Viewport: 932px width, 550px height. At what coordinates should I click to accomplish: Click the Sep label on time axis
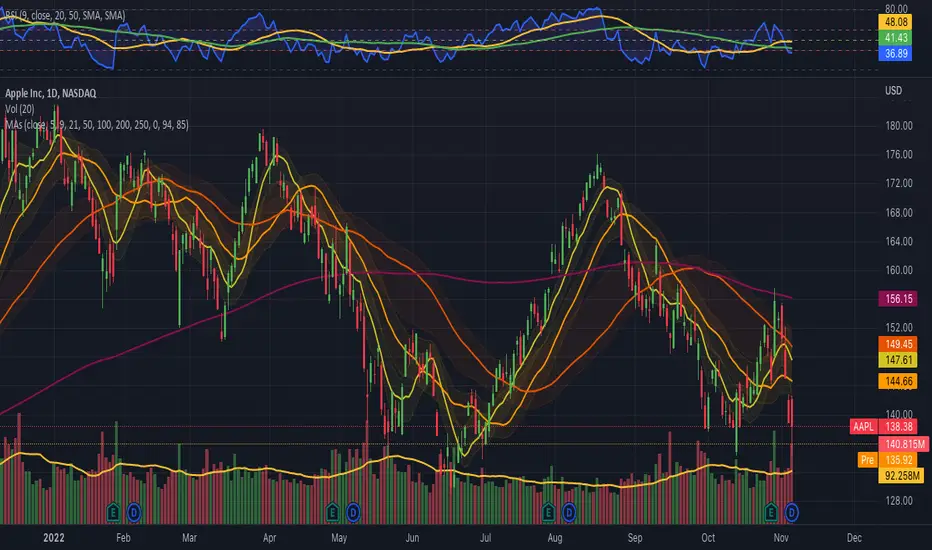(x=635, y=538)
